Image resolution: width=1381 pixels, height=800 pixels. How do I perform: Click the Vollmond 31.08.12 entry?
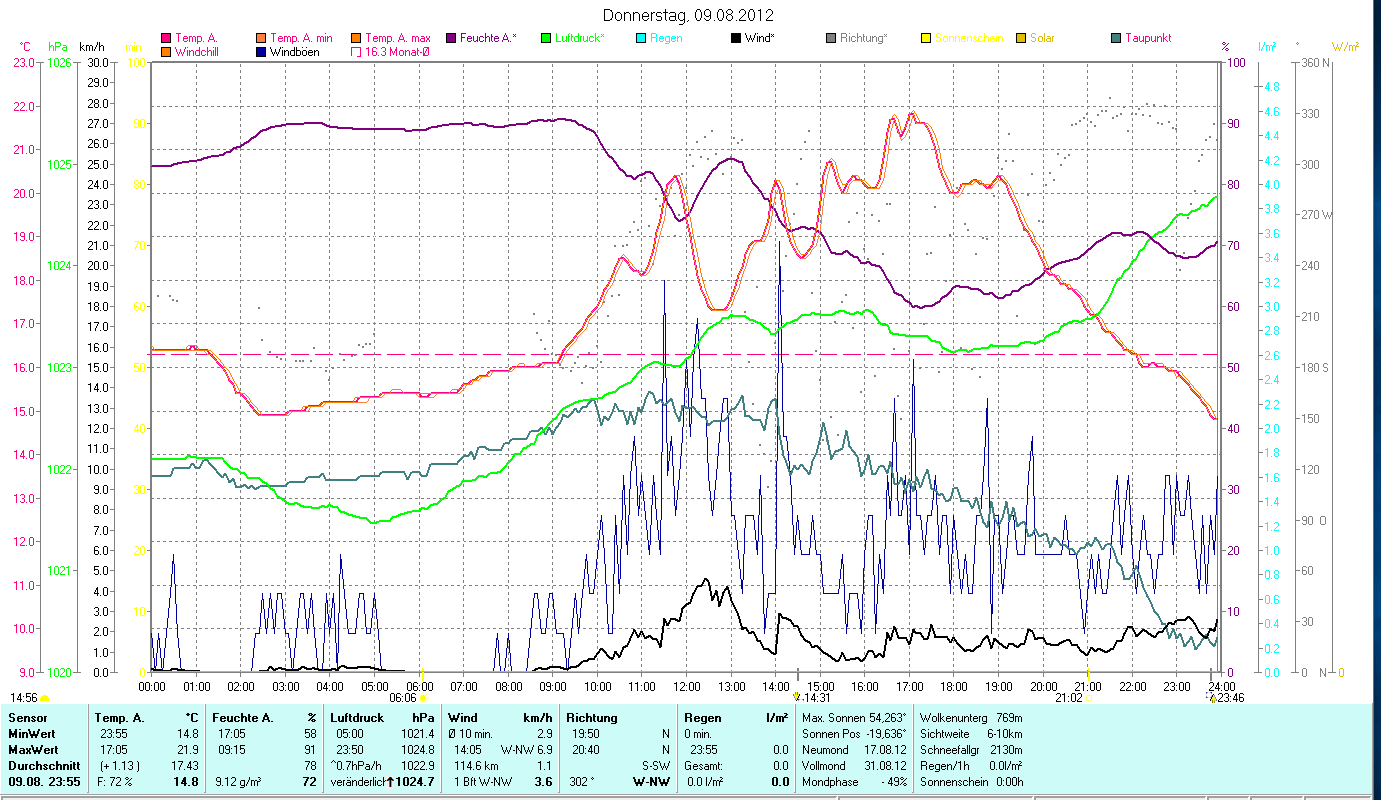coord(855,765)
